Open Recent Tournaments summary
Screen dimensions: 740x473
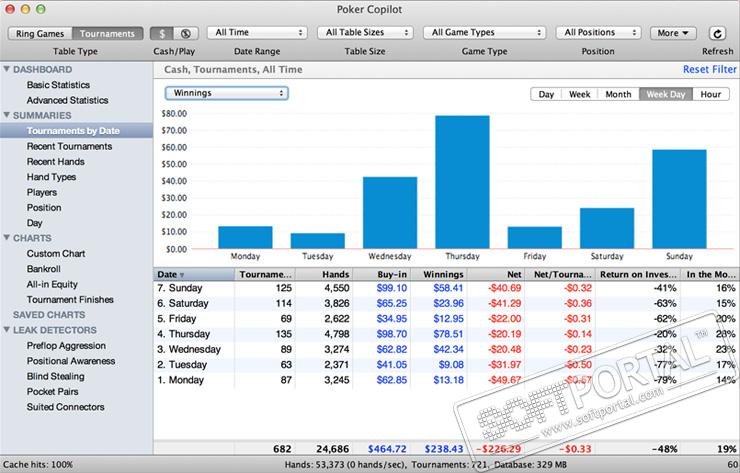pyautogui.click(x=69, y=146)
